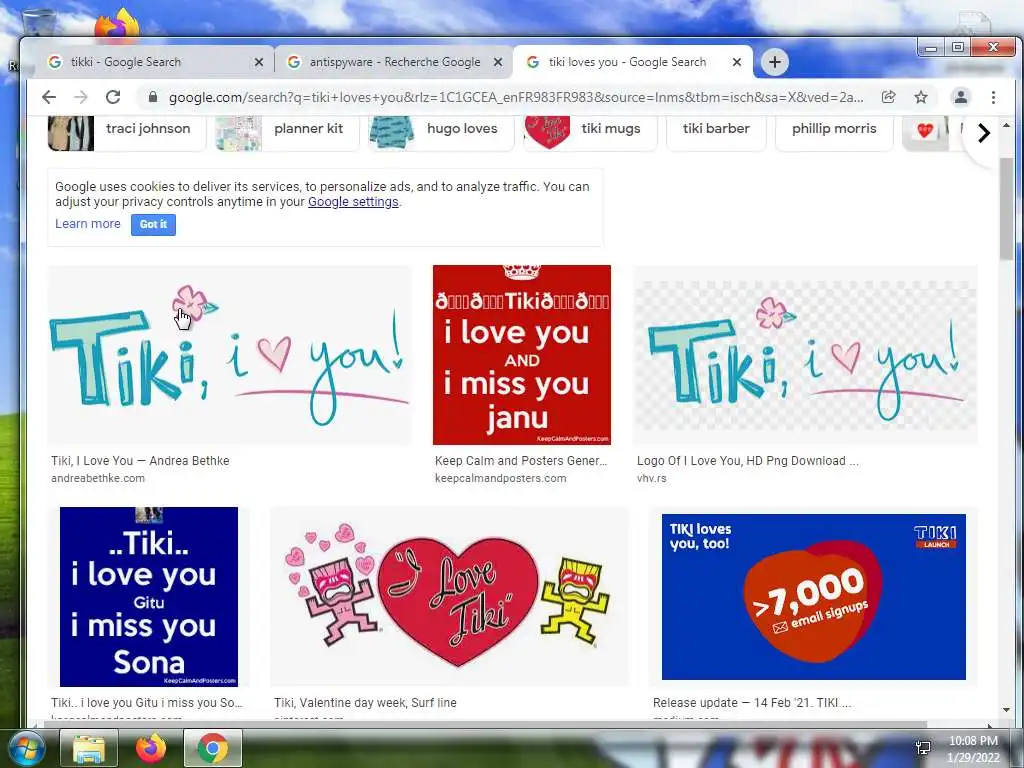Close the 'antispyware - Recherche Google' tab
Viewport: 1024px width, 768px height.
tap(498, 62)
